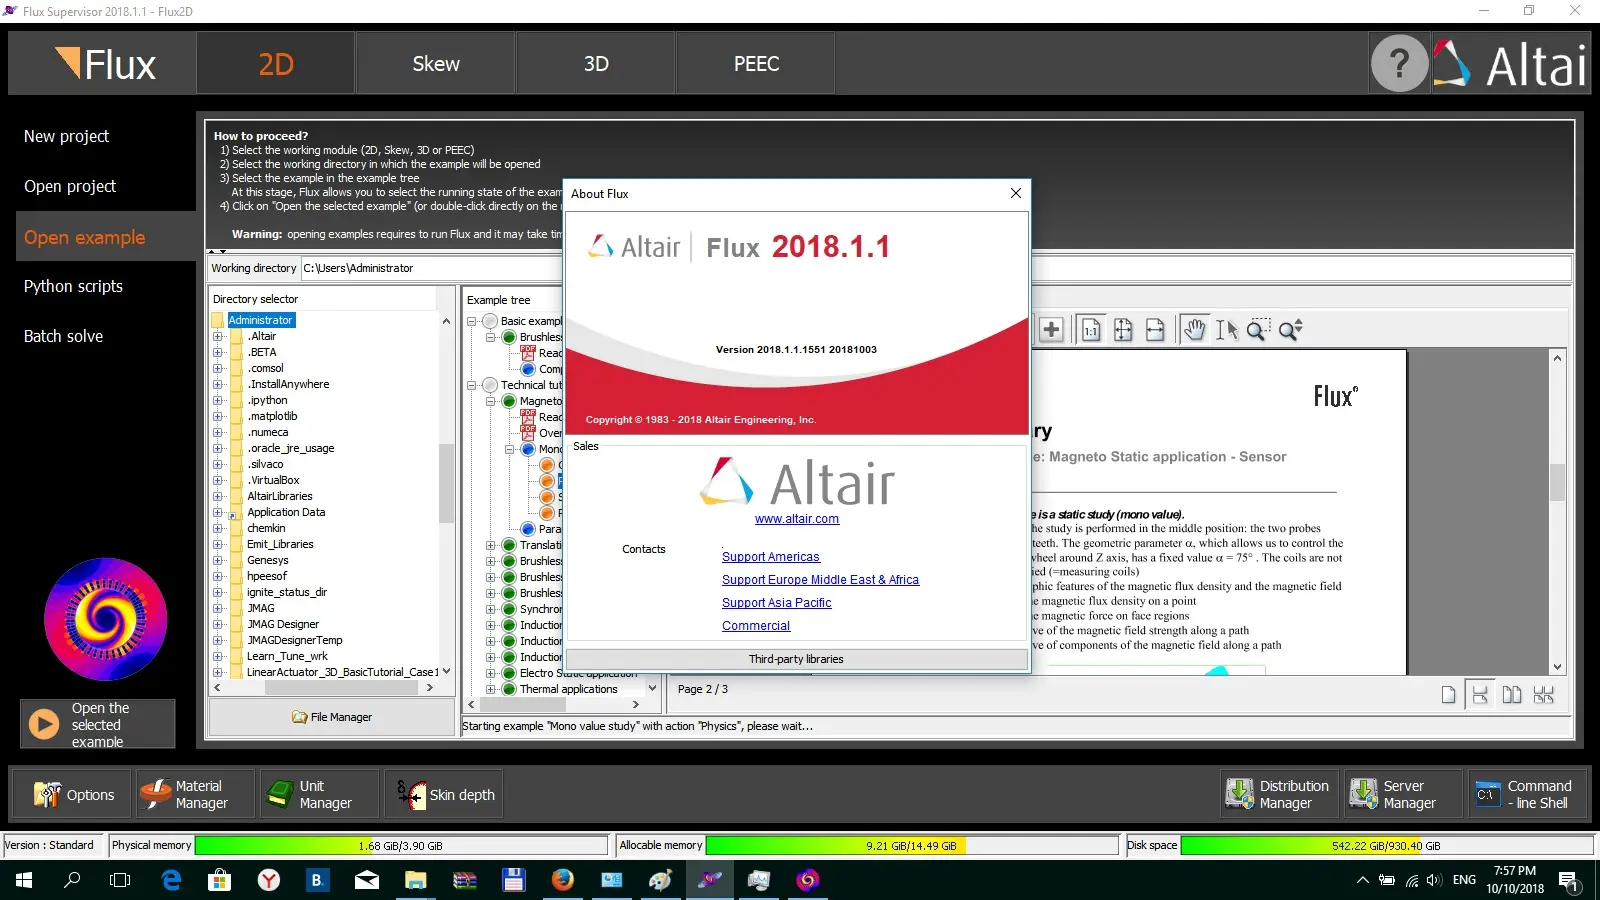
Task: Open the Commercial contact link
Action: pos(756,626)
